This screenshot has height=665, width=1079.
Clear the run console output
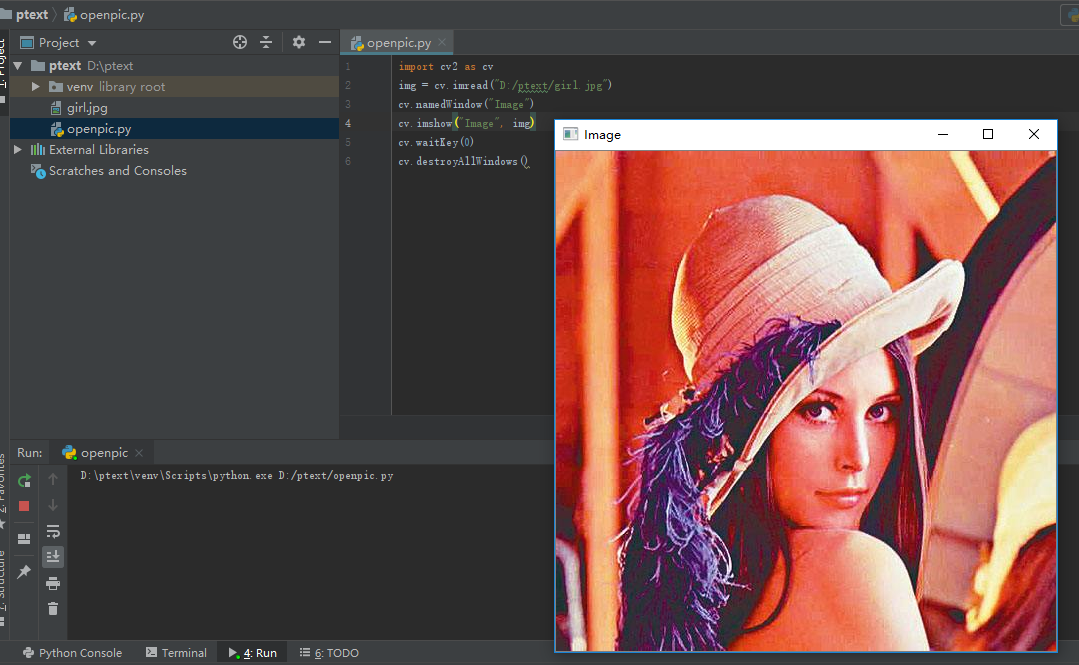[x=52, y=608]
